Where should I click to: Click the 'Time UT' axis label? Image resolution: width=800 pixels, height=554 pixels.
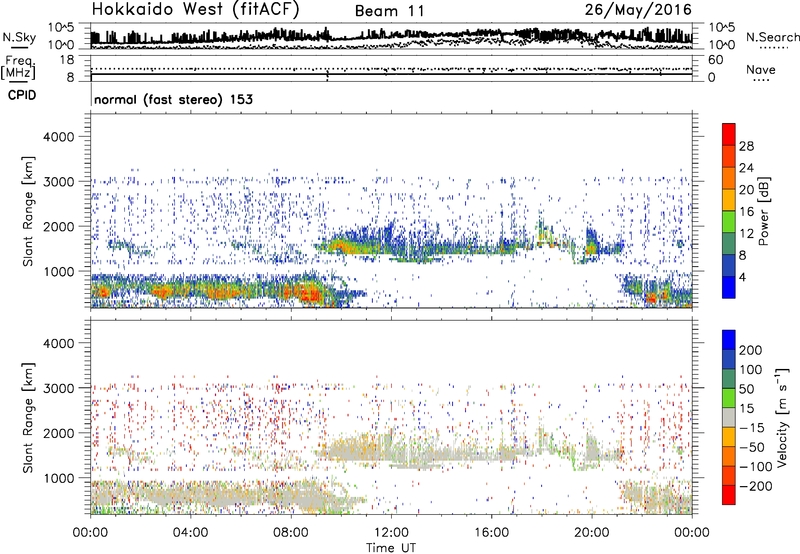391,547
